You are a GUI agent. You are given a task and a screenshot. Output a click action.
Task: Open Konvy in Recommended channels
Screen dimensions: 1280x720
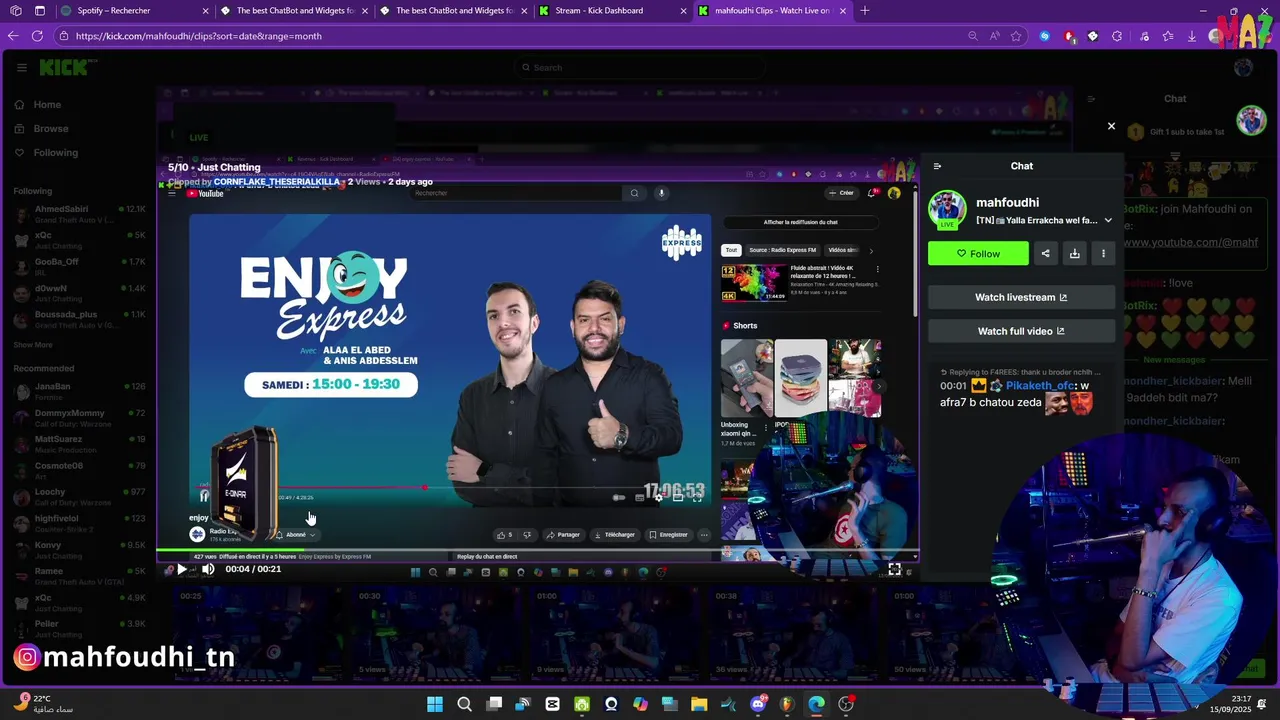pos(79,550)
